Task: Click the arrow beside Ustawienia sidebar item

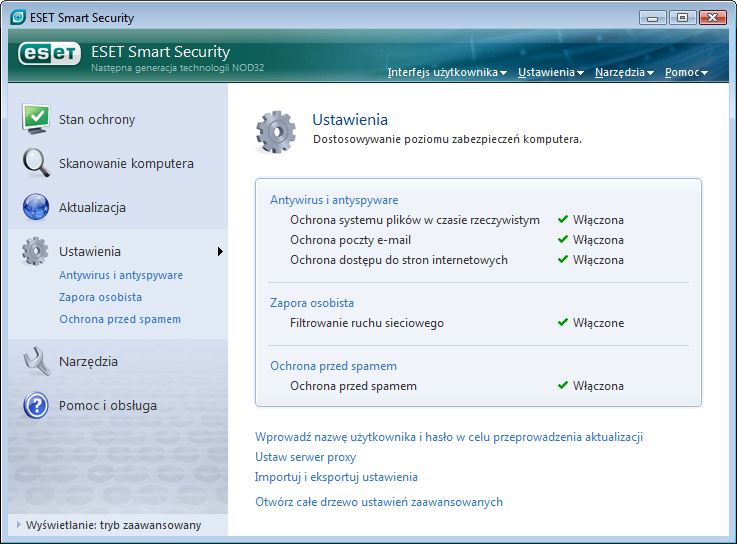Action: [220, 252]
